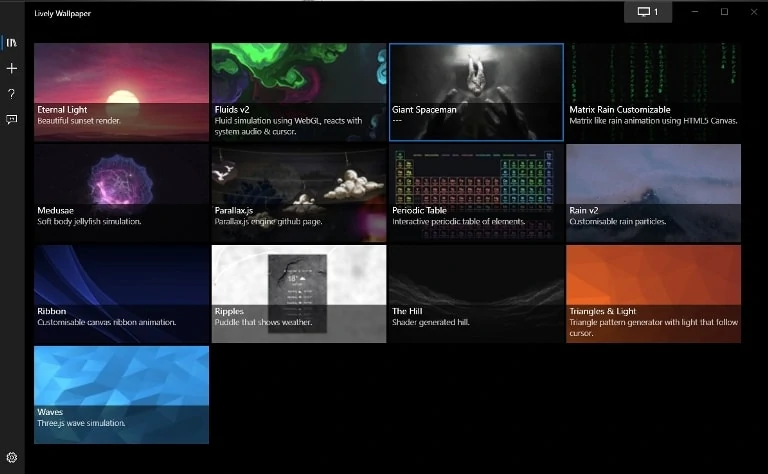Select the Triangles & Light wallpaper
768x474 pixels.
[653, 294]
